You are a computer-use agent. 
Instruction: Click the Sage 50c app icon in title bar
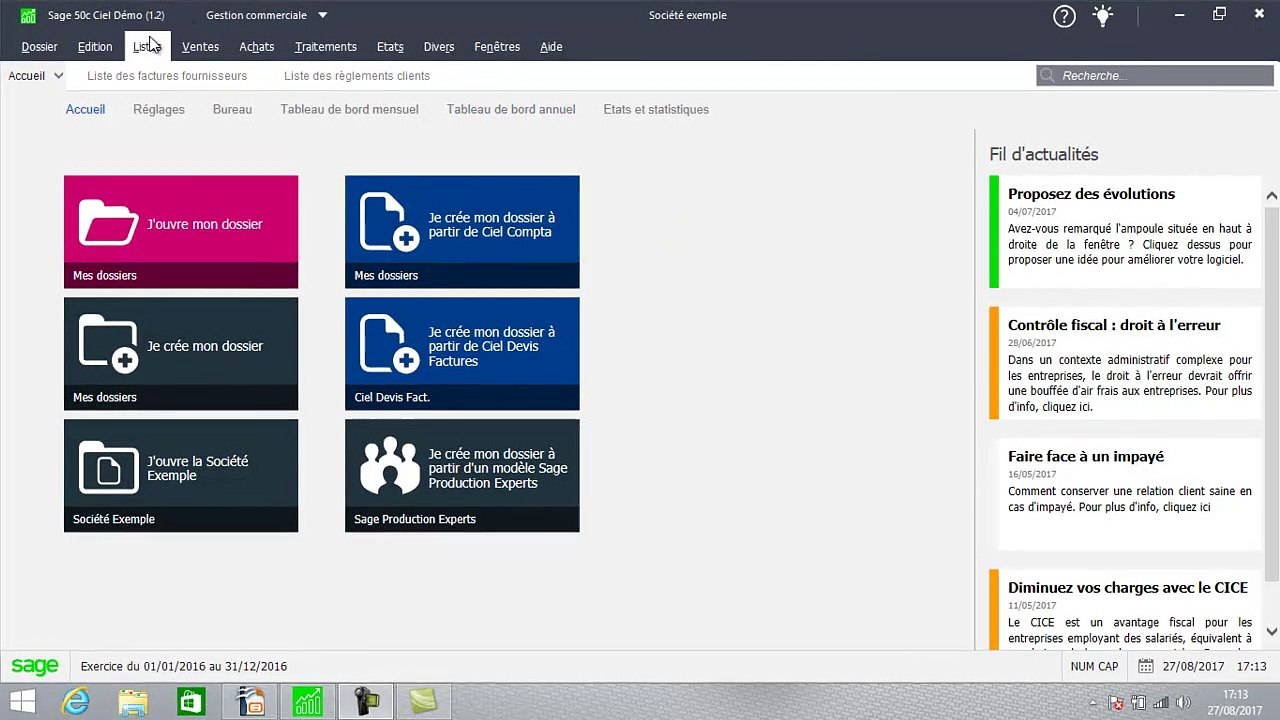28,15
